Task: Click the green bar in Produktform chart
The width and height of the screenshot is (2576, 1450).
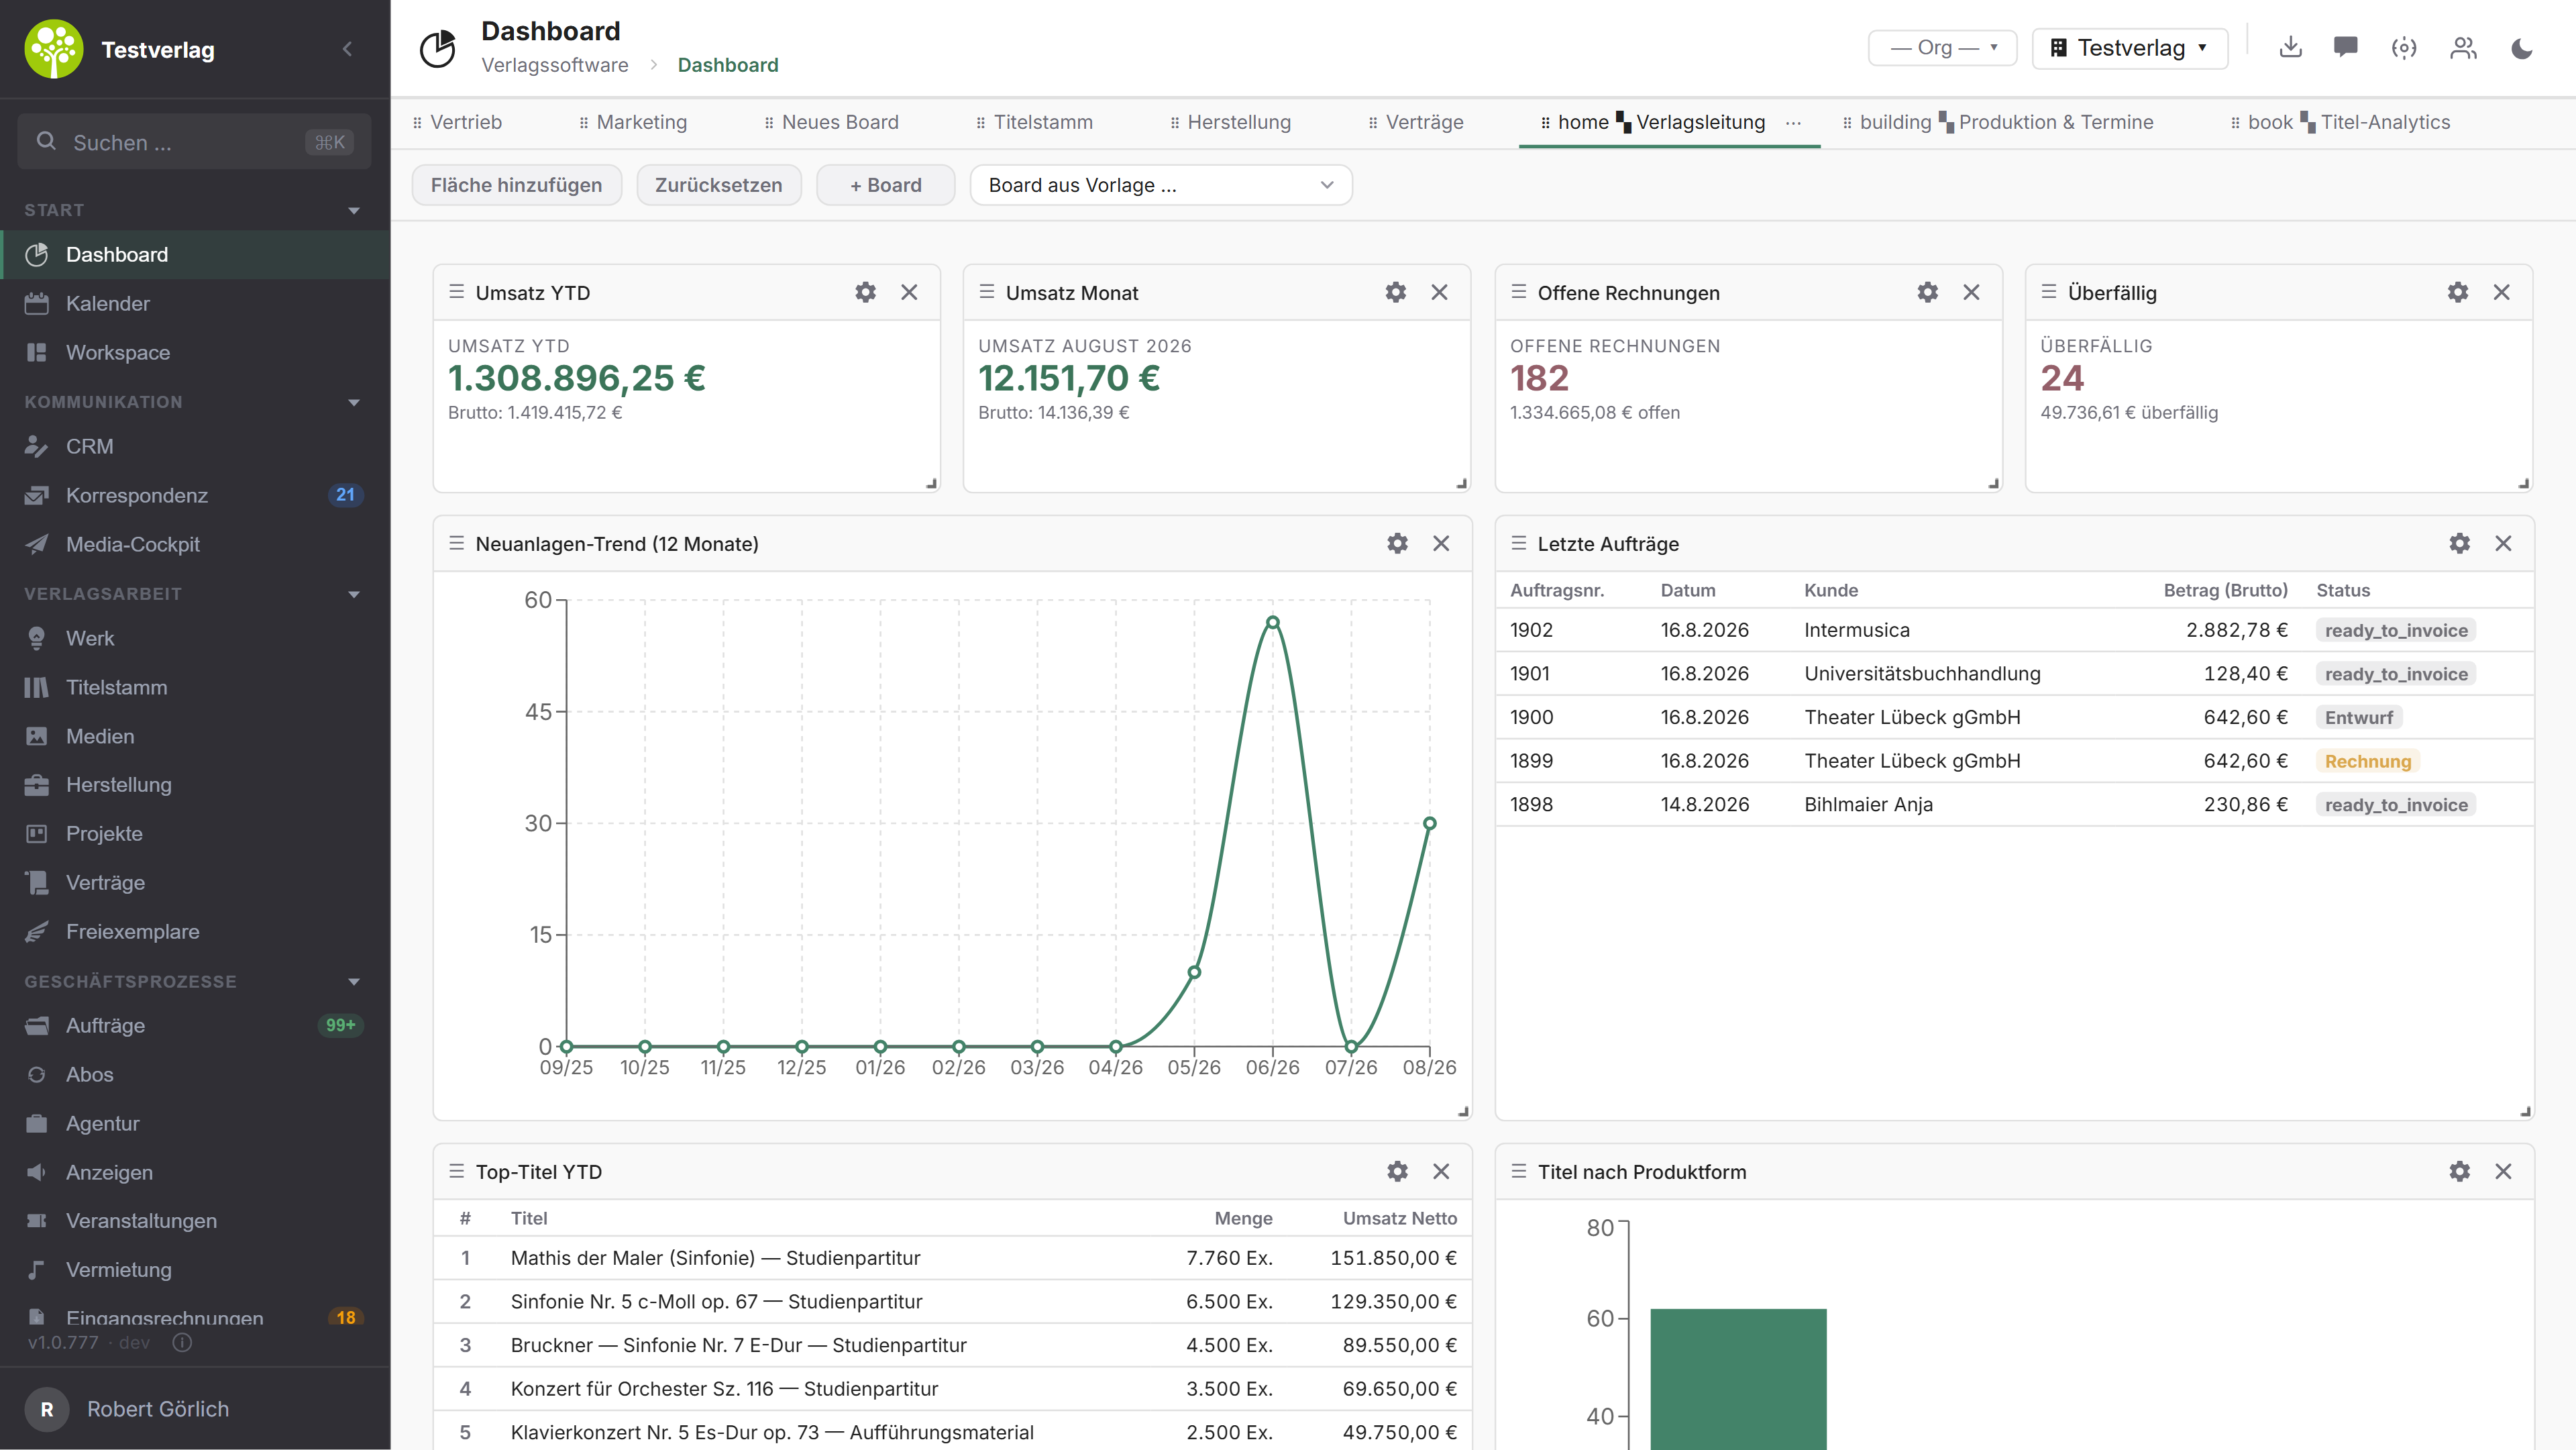Action: 1738,1378
